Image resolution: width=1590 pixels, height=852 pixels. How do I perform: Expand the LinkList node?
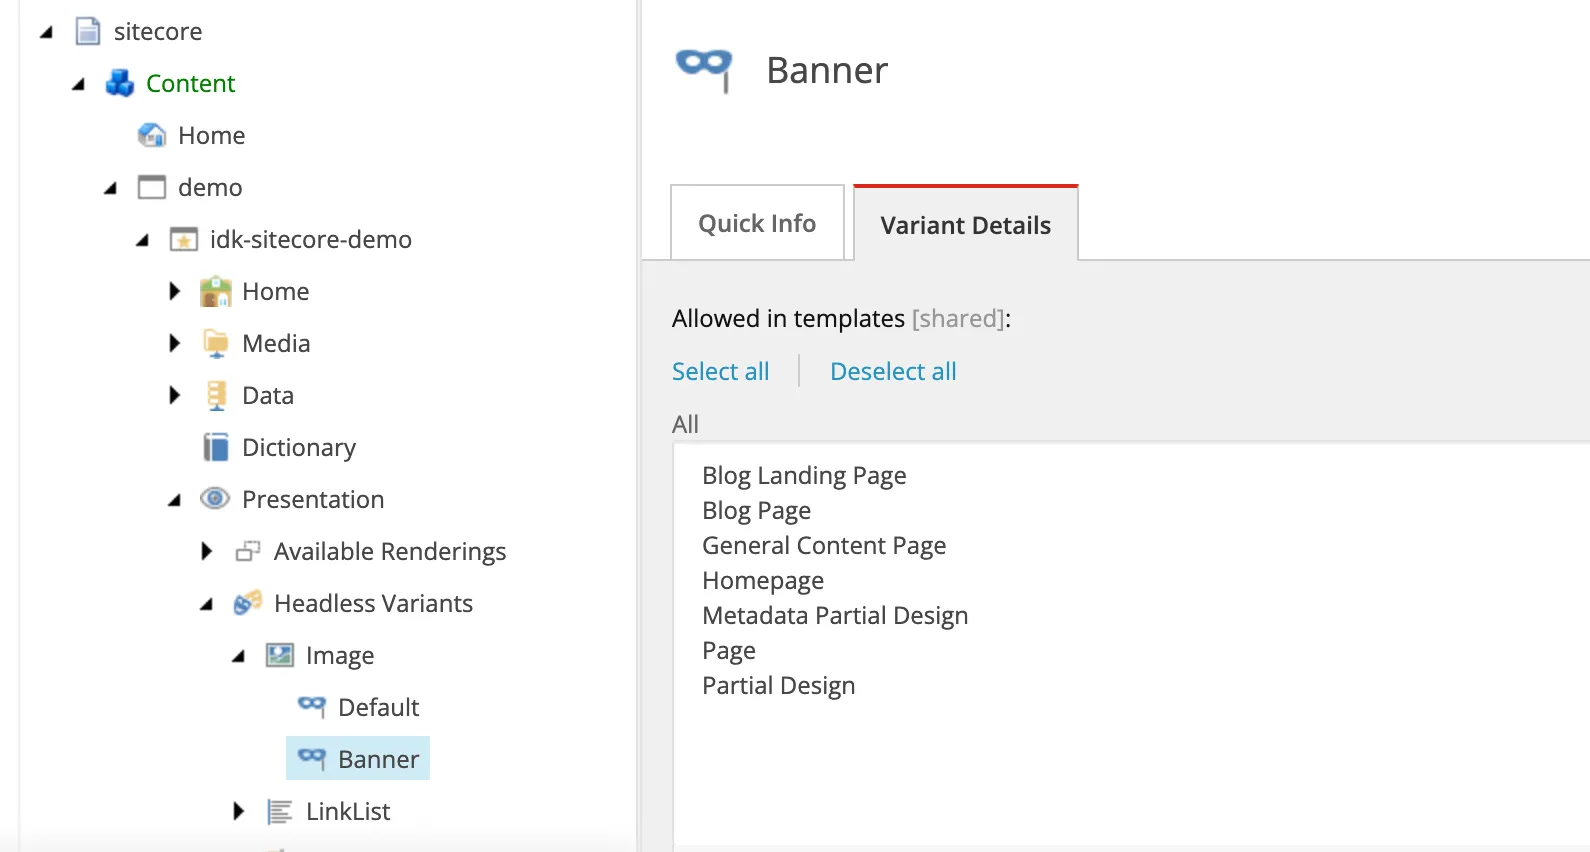pyautogui.click(x=239, y=811)
